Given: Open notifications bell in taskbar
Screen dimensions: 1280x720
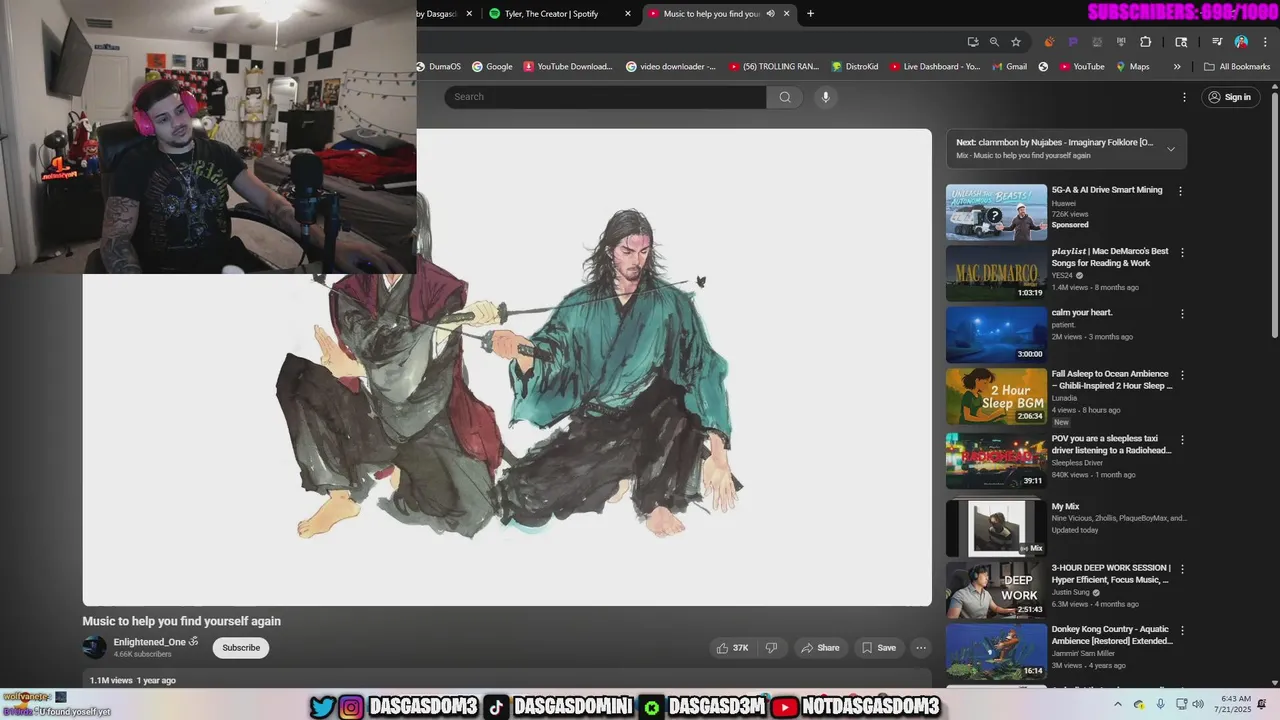Looking at the screenshot, I should [1262, 704].
